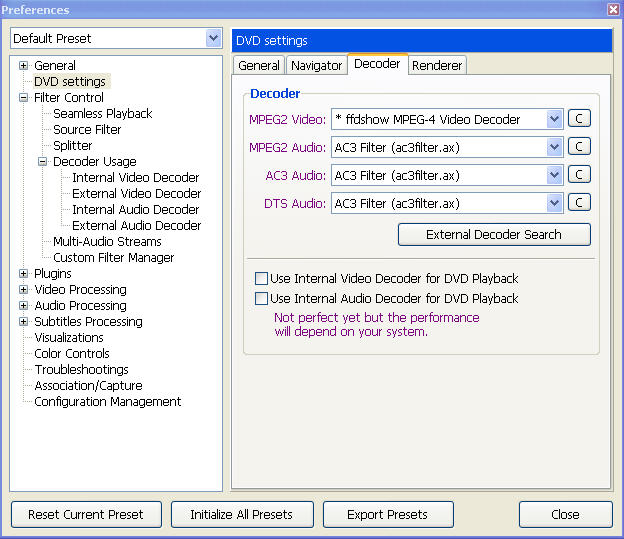Click the Reset Current Preset button
Image resolution: width=624 pixels, height=539 pixels.
85,515
